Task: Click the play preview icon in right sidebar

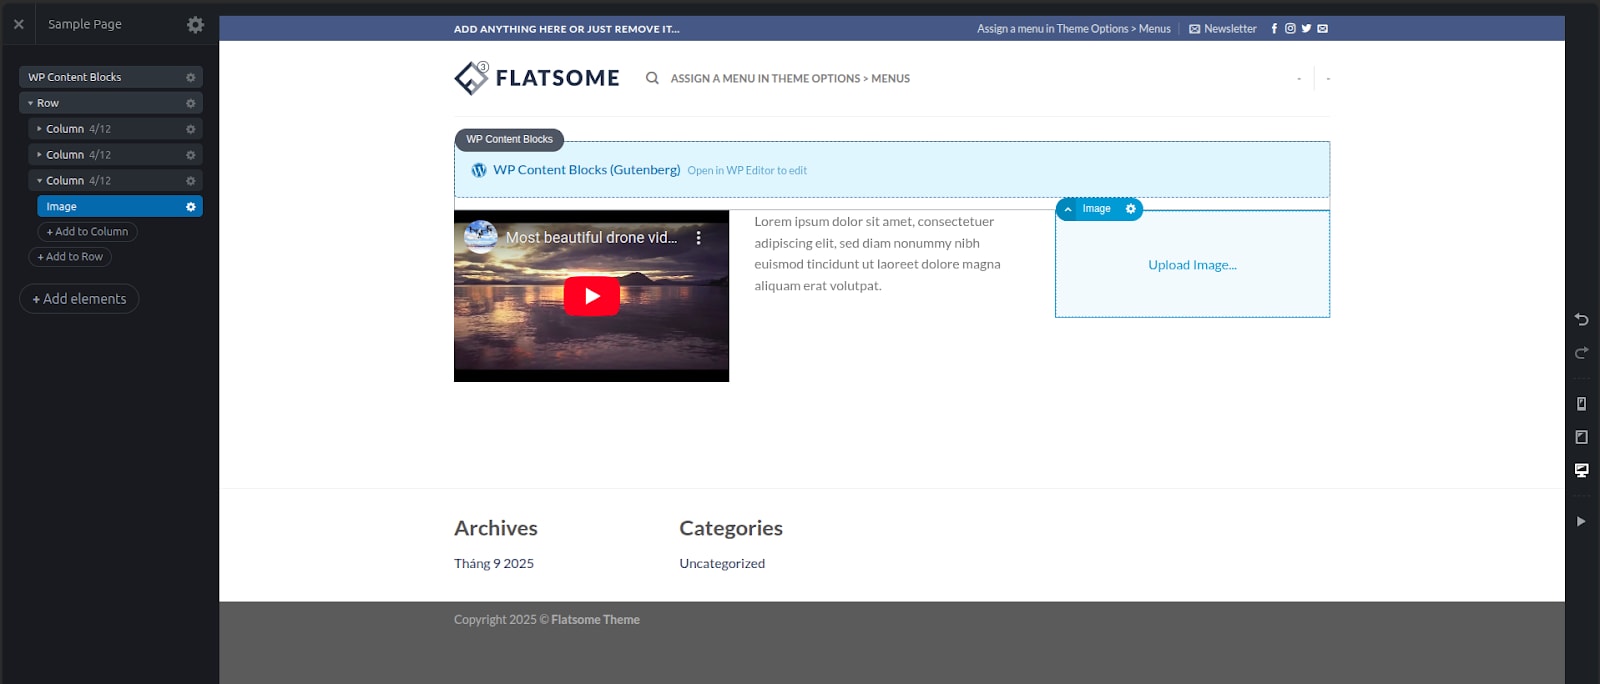Action: (x=1581, y=521)
